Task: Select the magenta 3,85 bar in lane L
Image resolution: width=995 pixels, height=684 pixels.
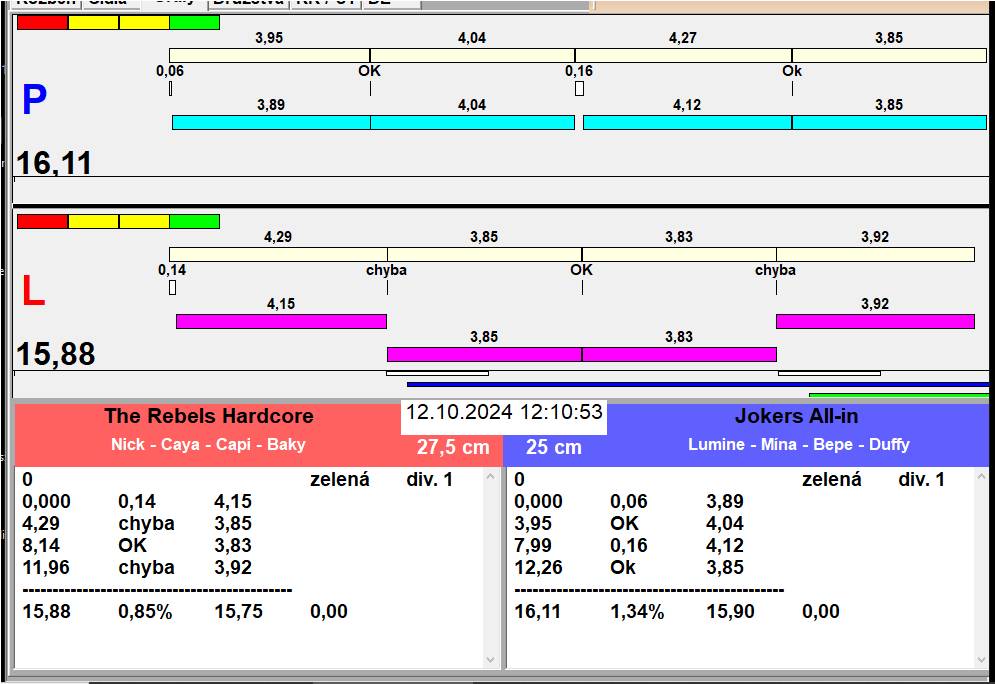Action: [485, 354]
